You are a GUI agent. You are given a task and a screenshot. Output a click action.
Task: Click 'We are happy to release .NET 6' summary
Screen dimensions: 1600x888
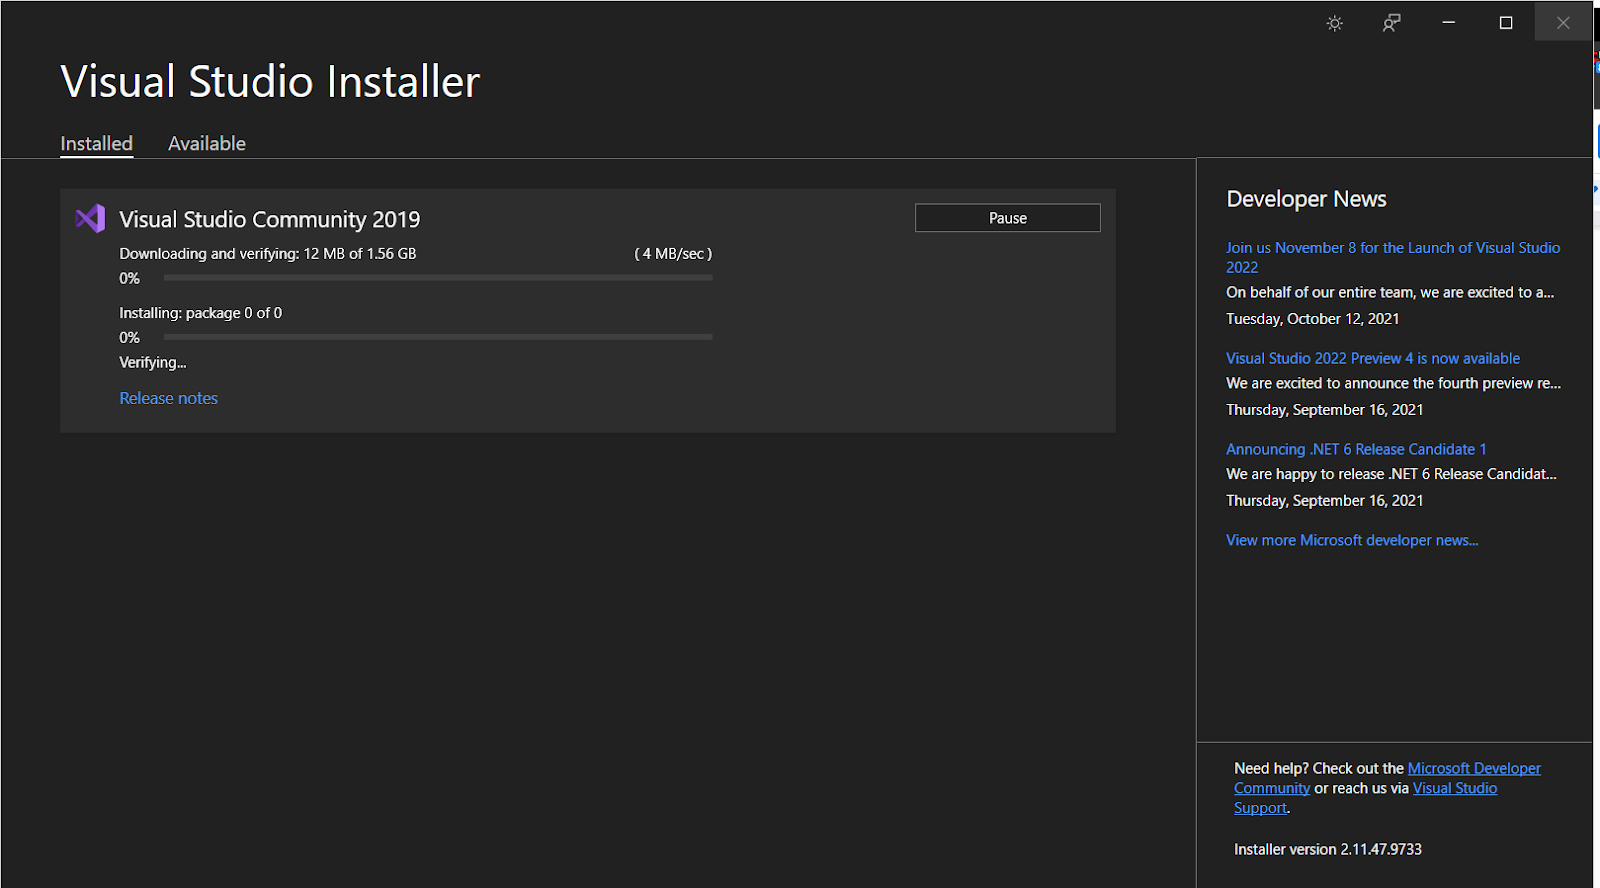click(x=1391, y=474)
